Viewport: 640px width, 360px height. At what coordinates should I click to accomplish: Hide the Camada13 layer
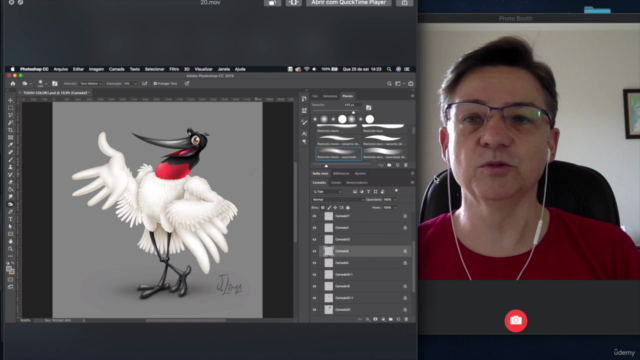tap(314, 240)
